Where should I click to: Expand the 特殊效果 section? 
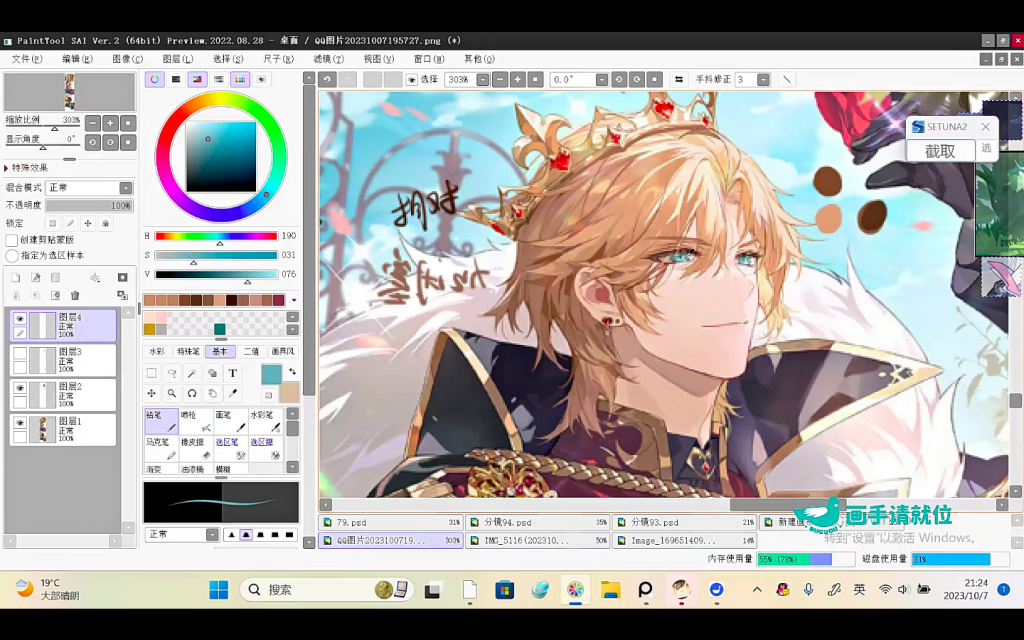click(7, 168)
